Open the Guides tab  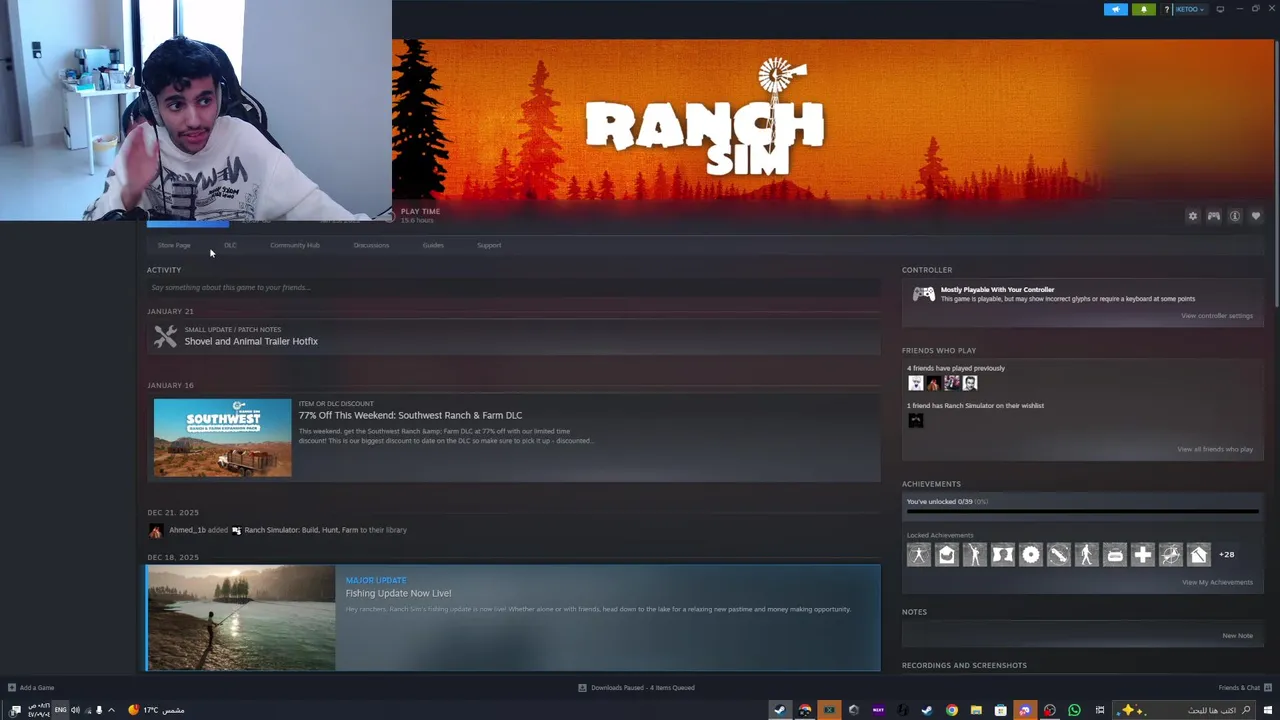[x=433, y=245]
